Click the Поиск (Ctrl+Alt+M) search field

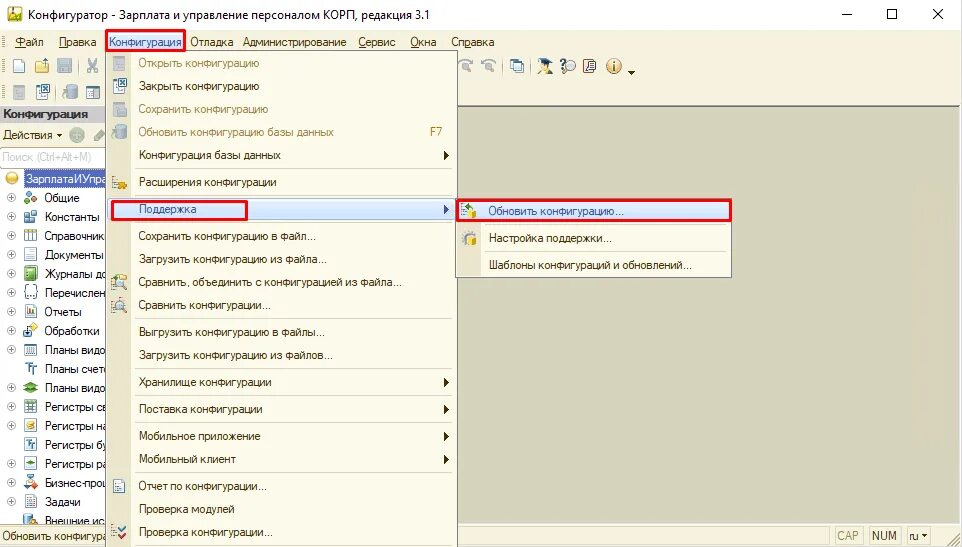click(53, 157)
